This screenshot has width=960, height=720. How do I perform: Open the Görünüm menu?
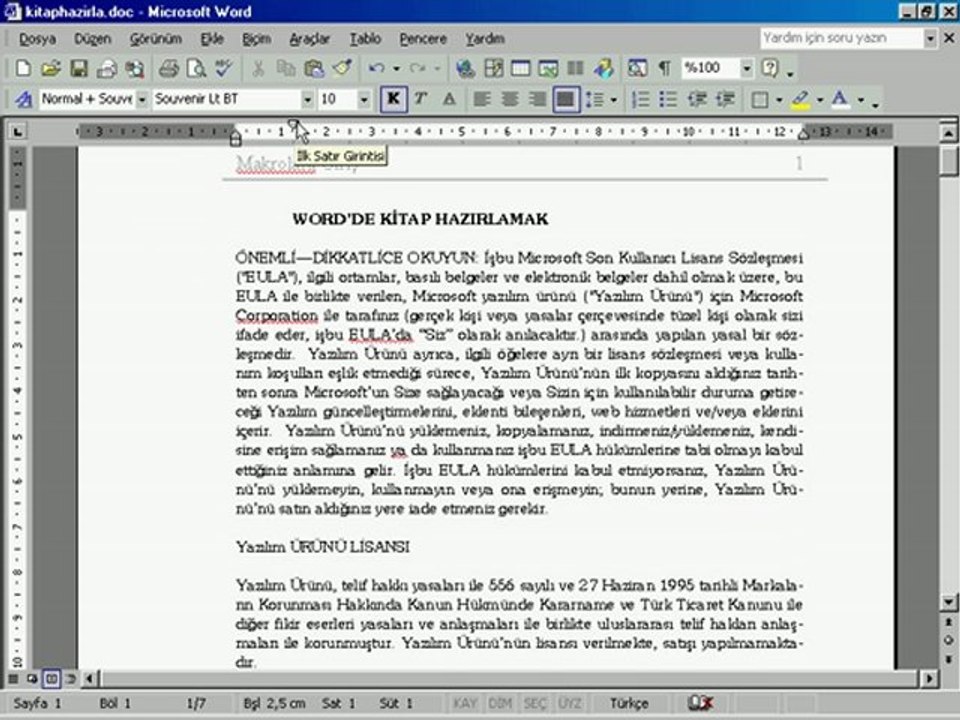coord(156,39)
